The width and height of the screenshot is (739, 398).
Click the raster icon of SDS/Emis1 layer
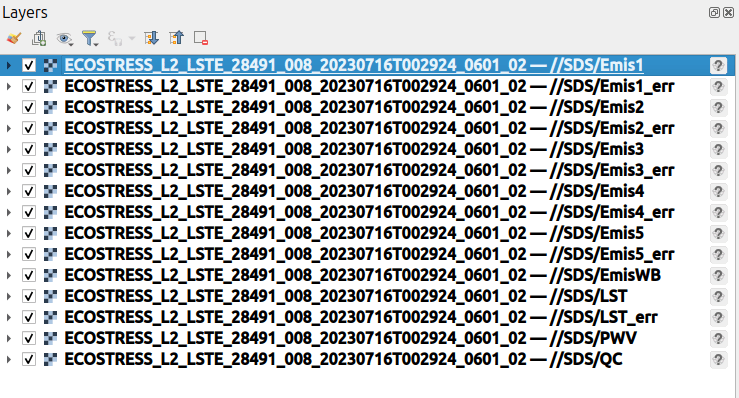50,65
